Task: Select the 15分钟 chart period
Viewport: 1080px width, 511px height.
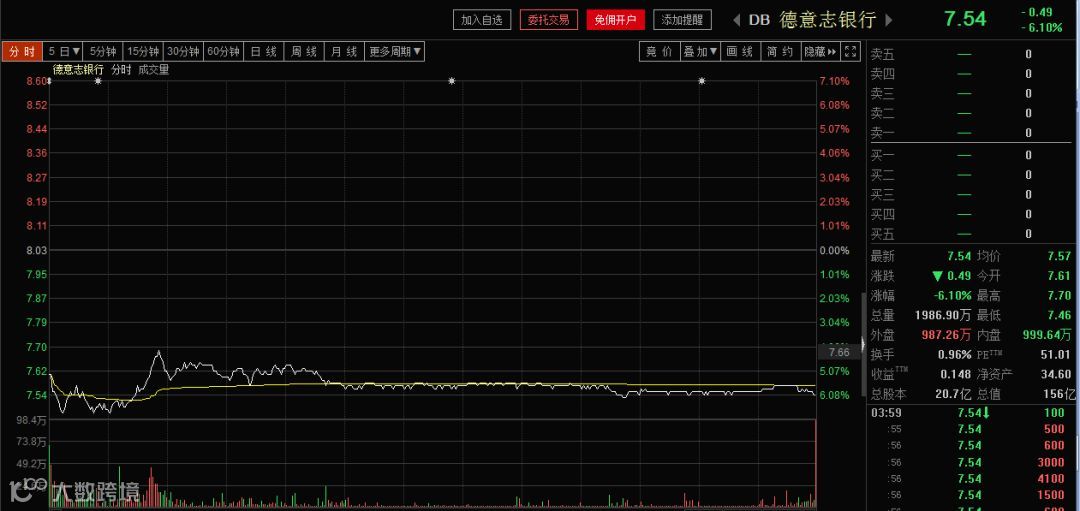Action: pos(144,52)
